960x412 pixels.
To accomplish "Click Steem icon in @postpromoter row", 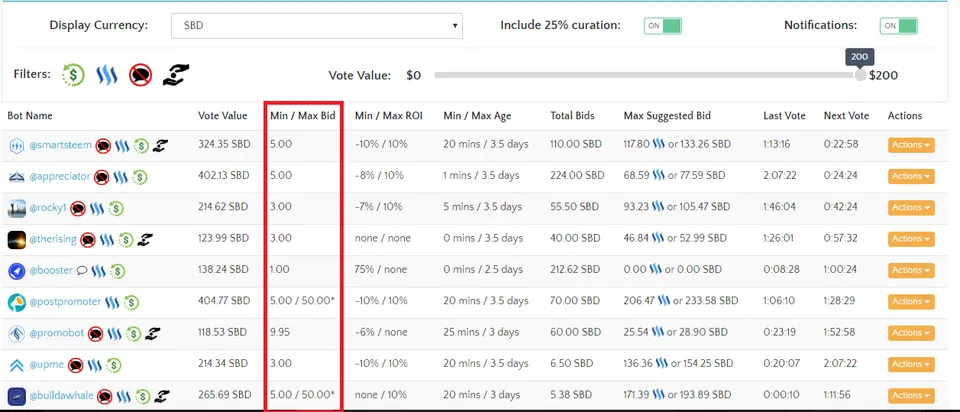I will pyautogui.click(x=112, y=302).
